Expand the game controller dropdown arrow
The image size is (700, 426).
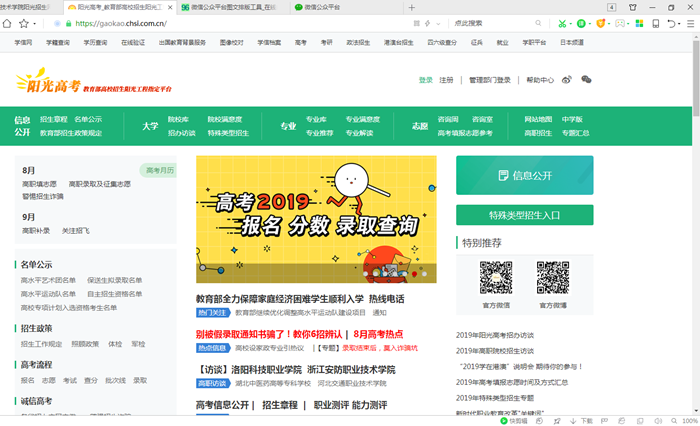628,24
